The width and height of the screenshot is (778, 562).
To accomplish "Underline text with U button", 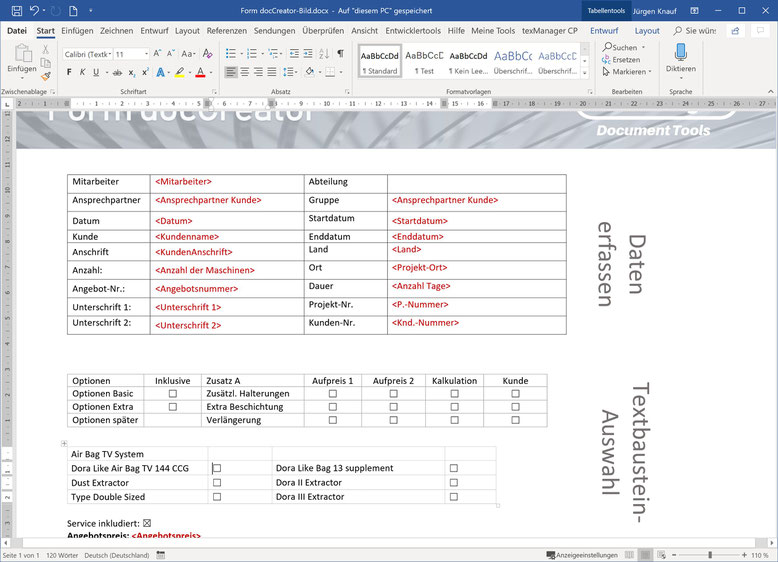I will pyautogui.click(x=96, y=72).
